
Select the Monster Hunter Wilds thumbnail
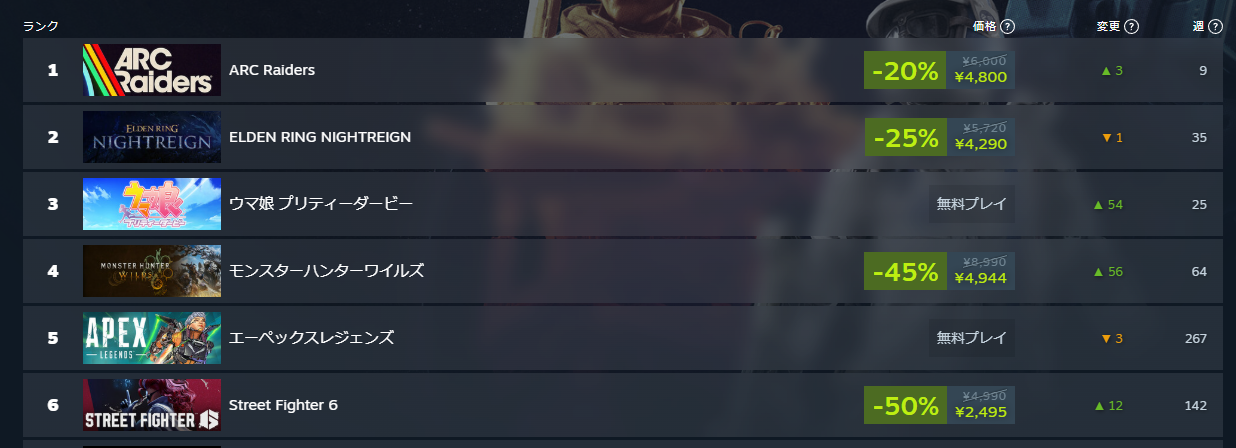[152, 271]
